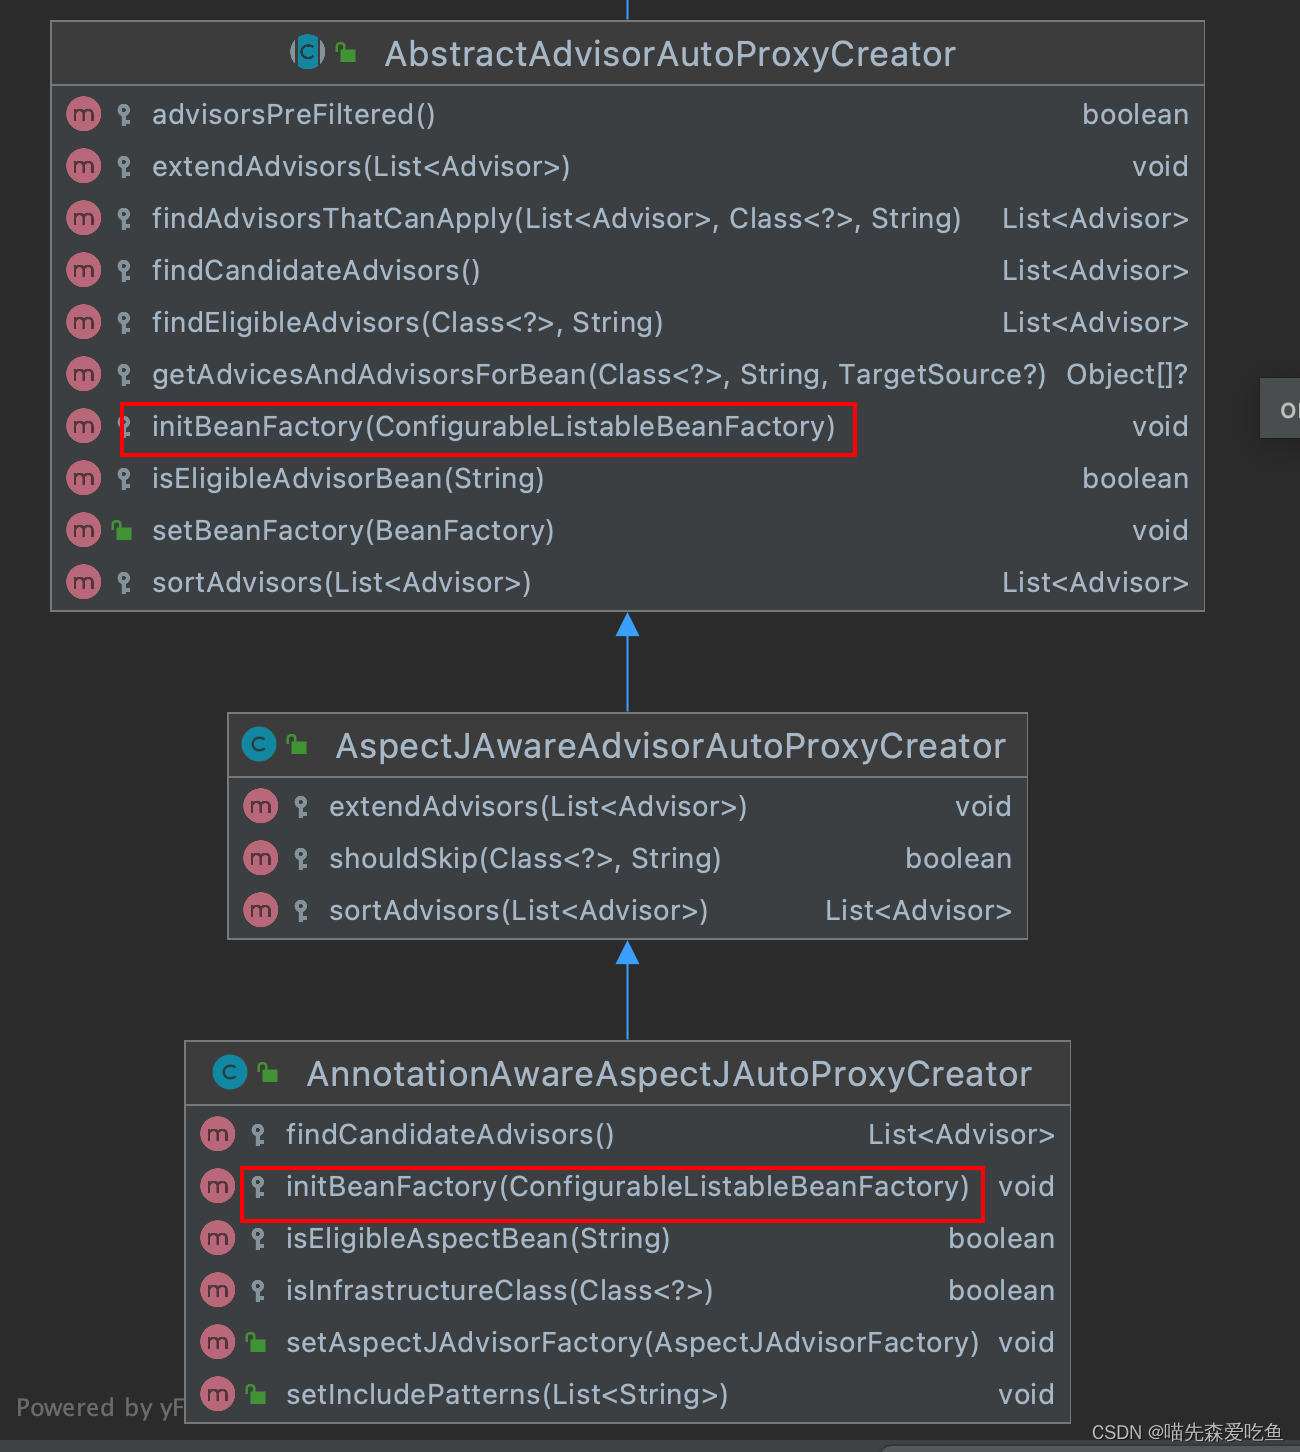Click the class icon of AspectJAwareAdvisorAutoProxyCreator
Viewport: 1300px width, 1452px height.
(259, 743)
